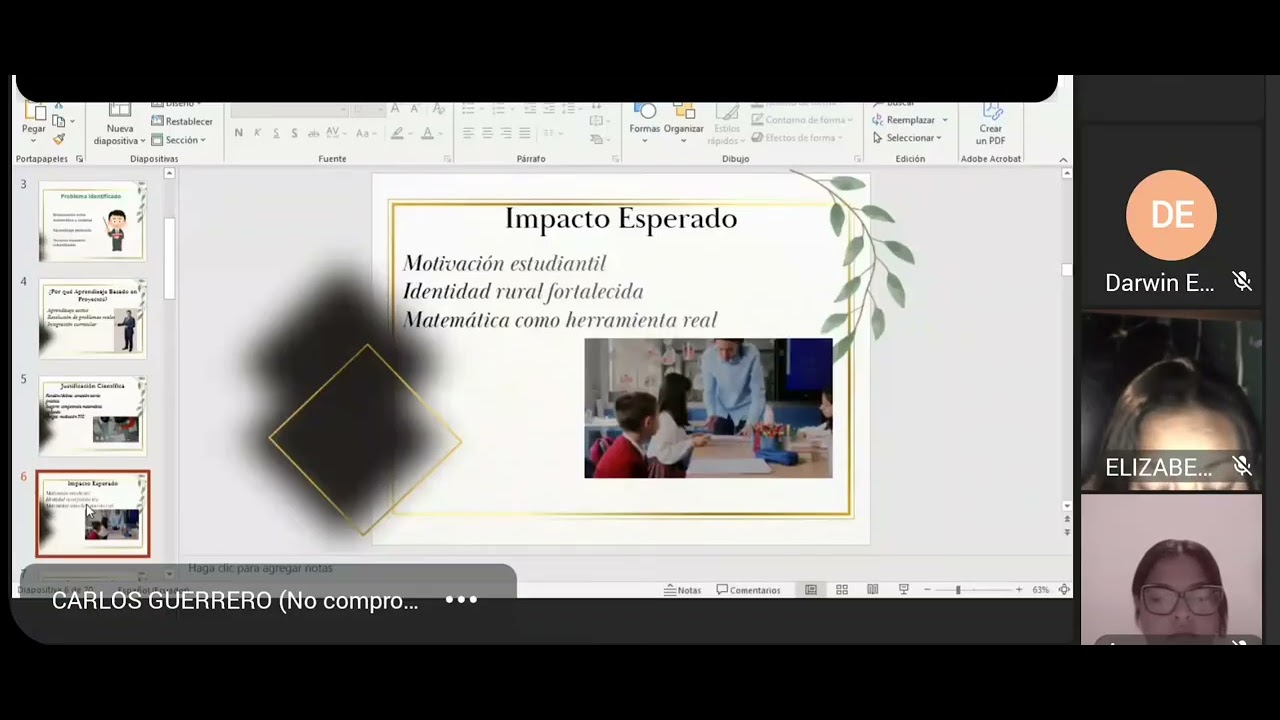The image size is (1280, 720).
Task: Click the Pegar paste button
Action: click(34, 121)
